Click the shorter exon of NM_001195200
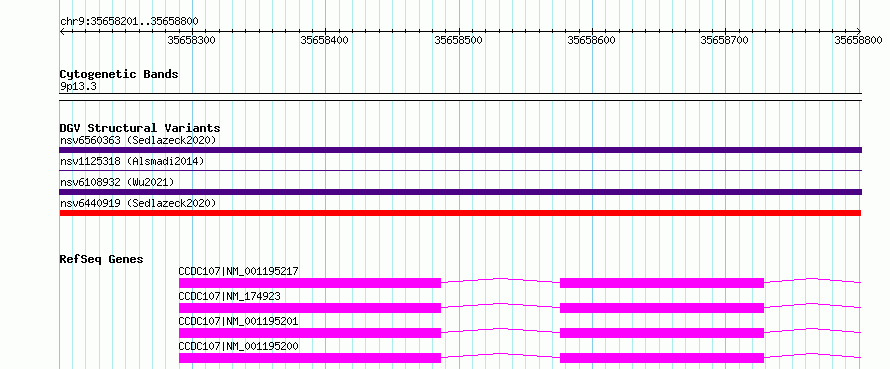890x369 pixels. [x=662, y=358]
